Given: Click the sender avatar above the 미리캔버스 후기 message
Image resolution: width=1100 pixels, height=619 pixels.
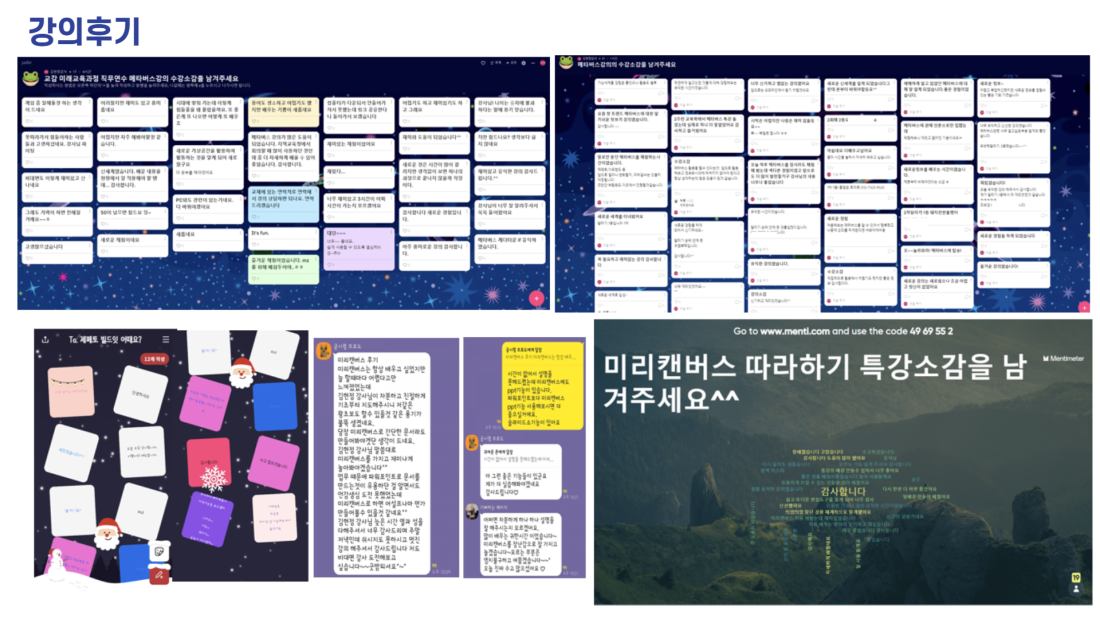Looking at the screenshot, I should [x=323, y=350].
